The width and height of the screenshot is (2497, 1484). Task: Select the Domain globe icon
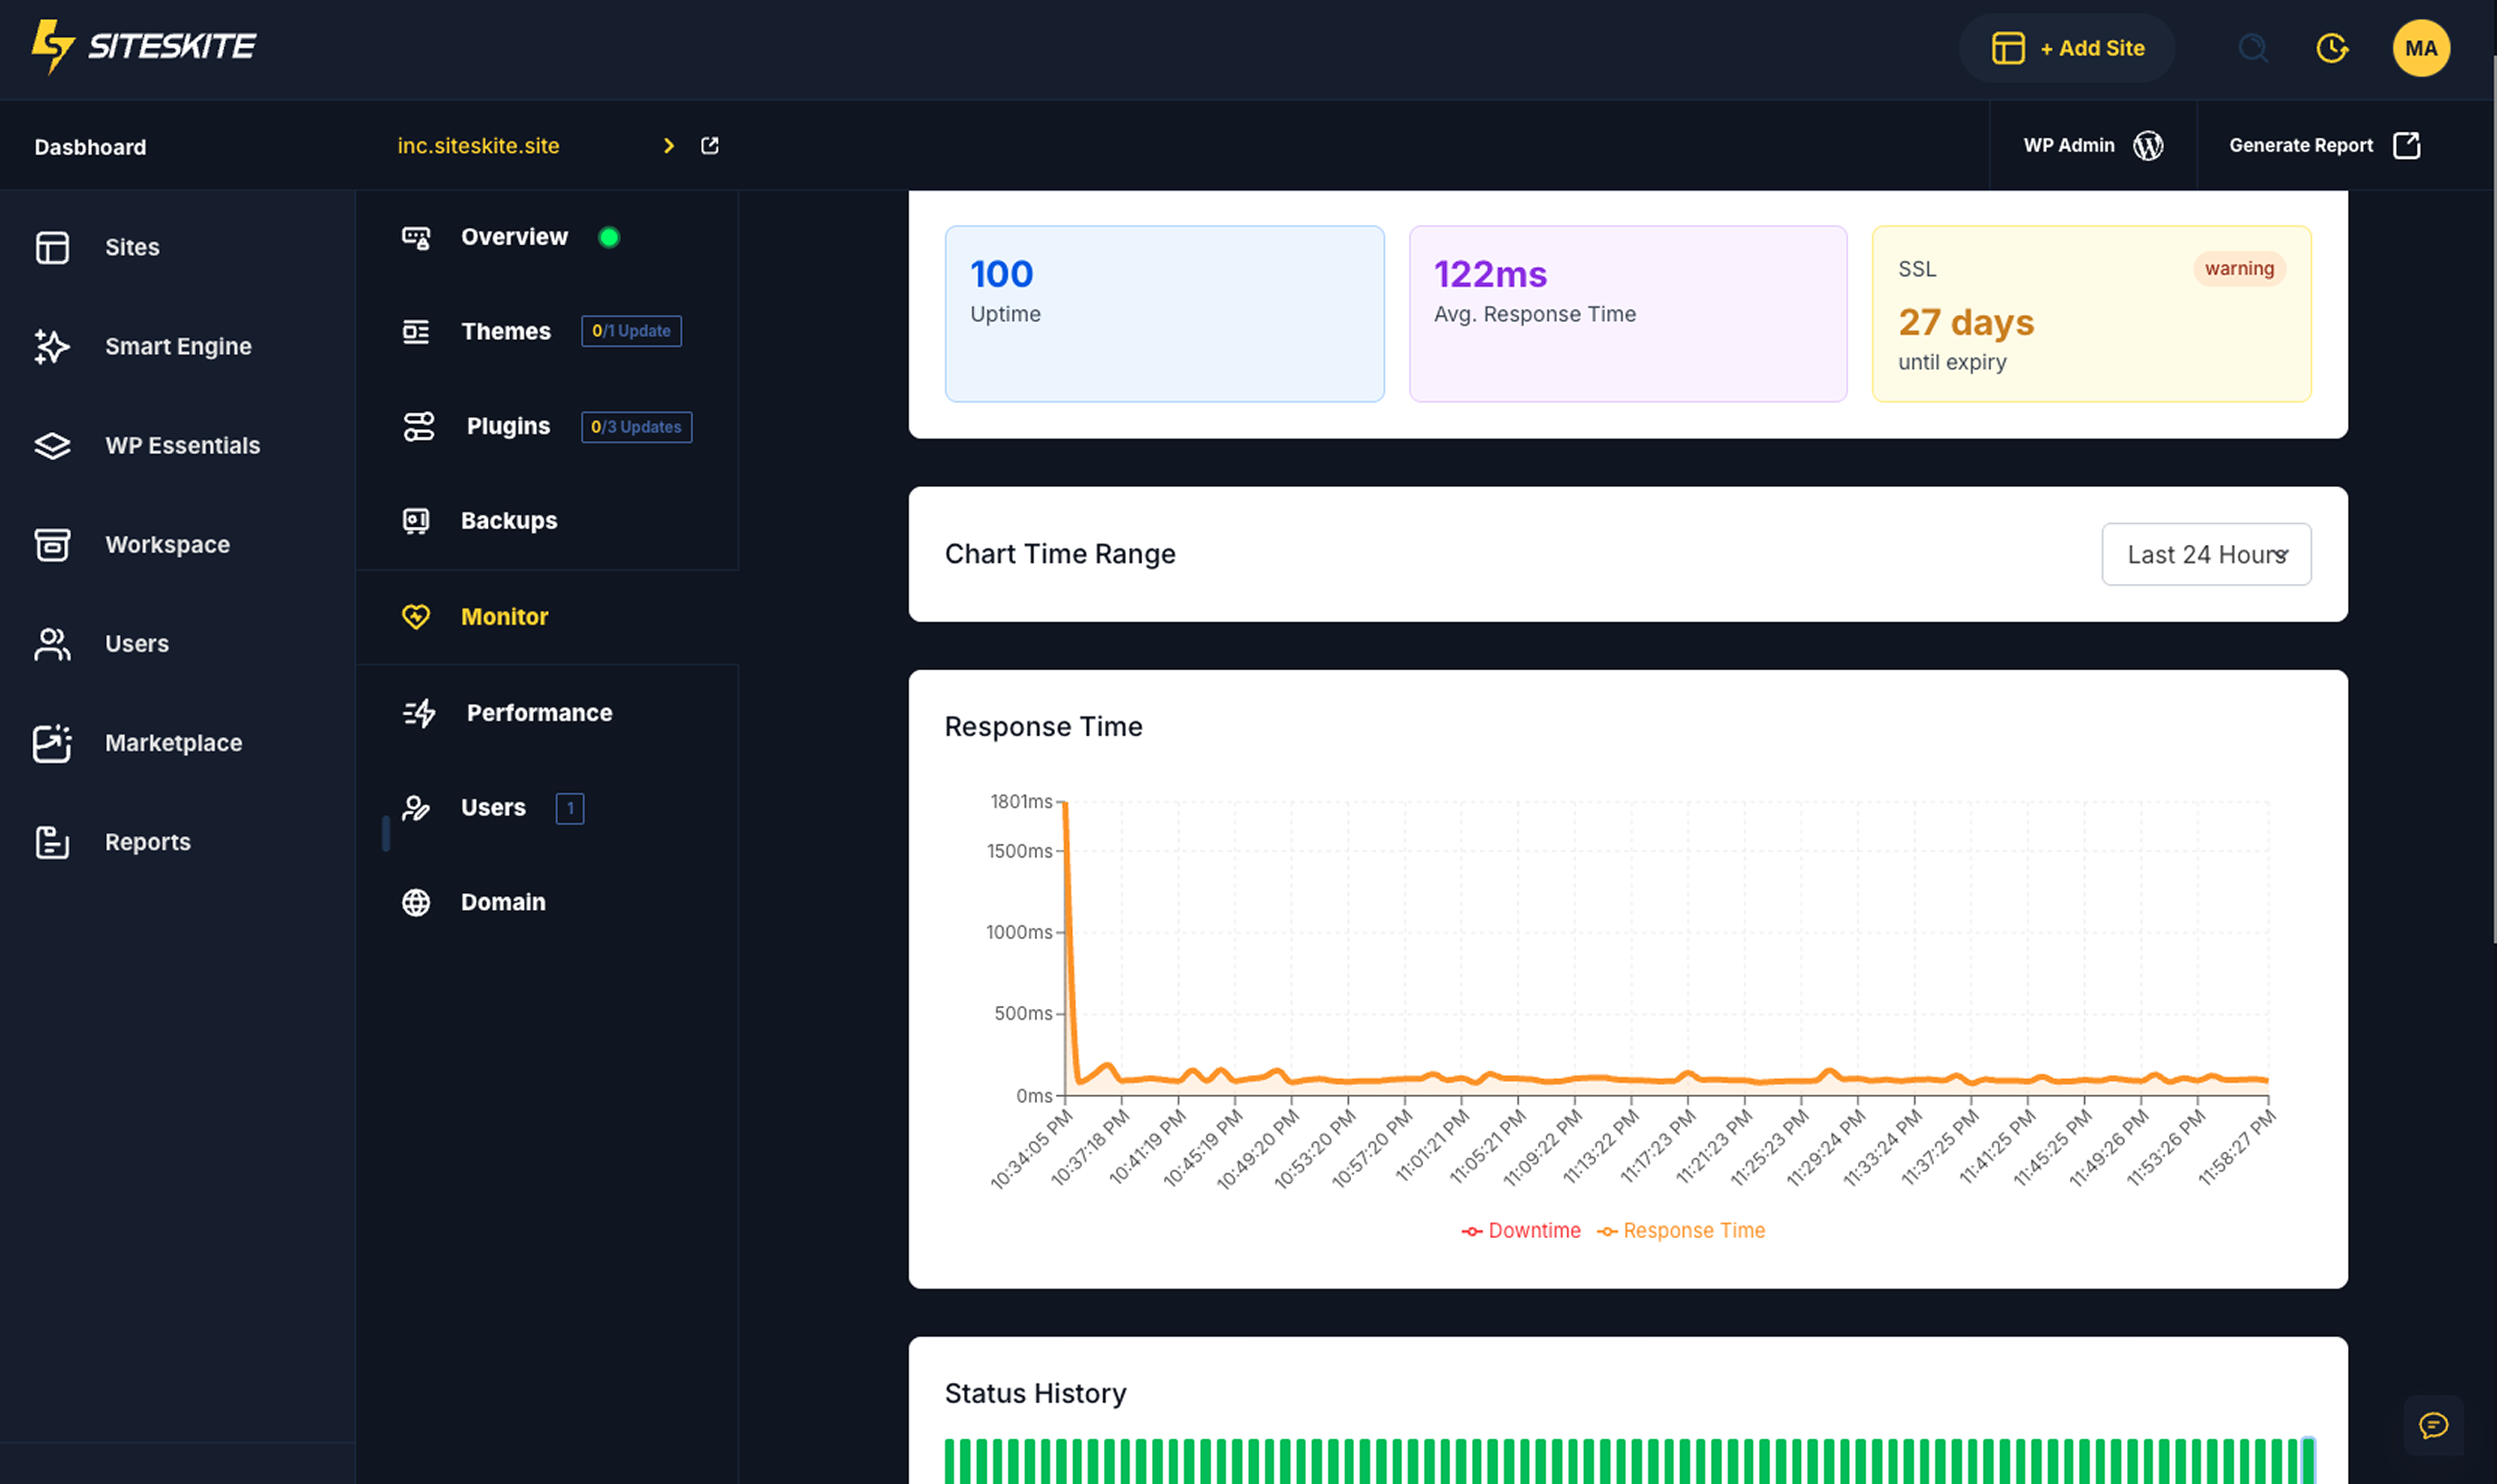[x=416, y=902]
